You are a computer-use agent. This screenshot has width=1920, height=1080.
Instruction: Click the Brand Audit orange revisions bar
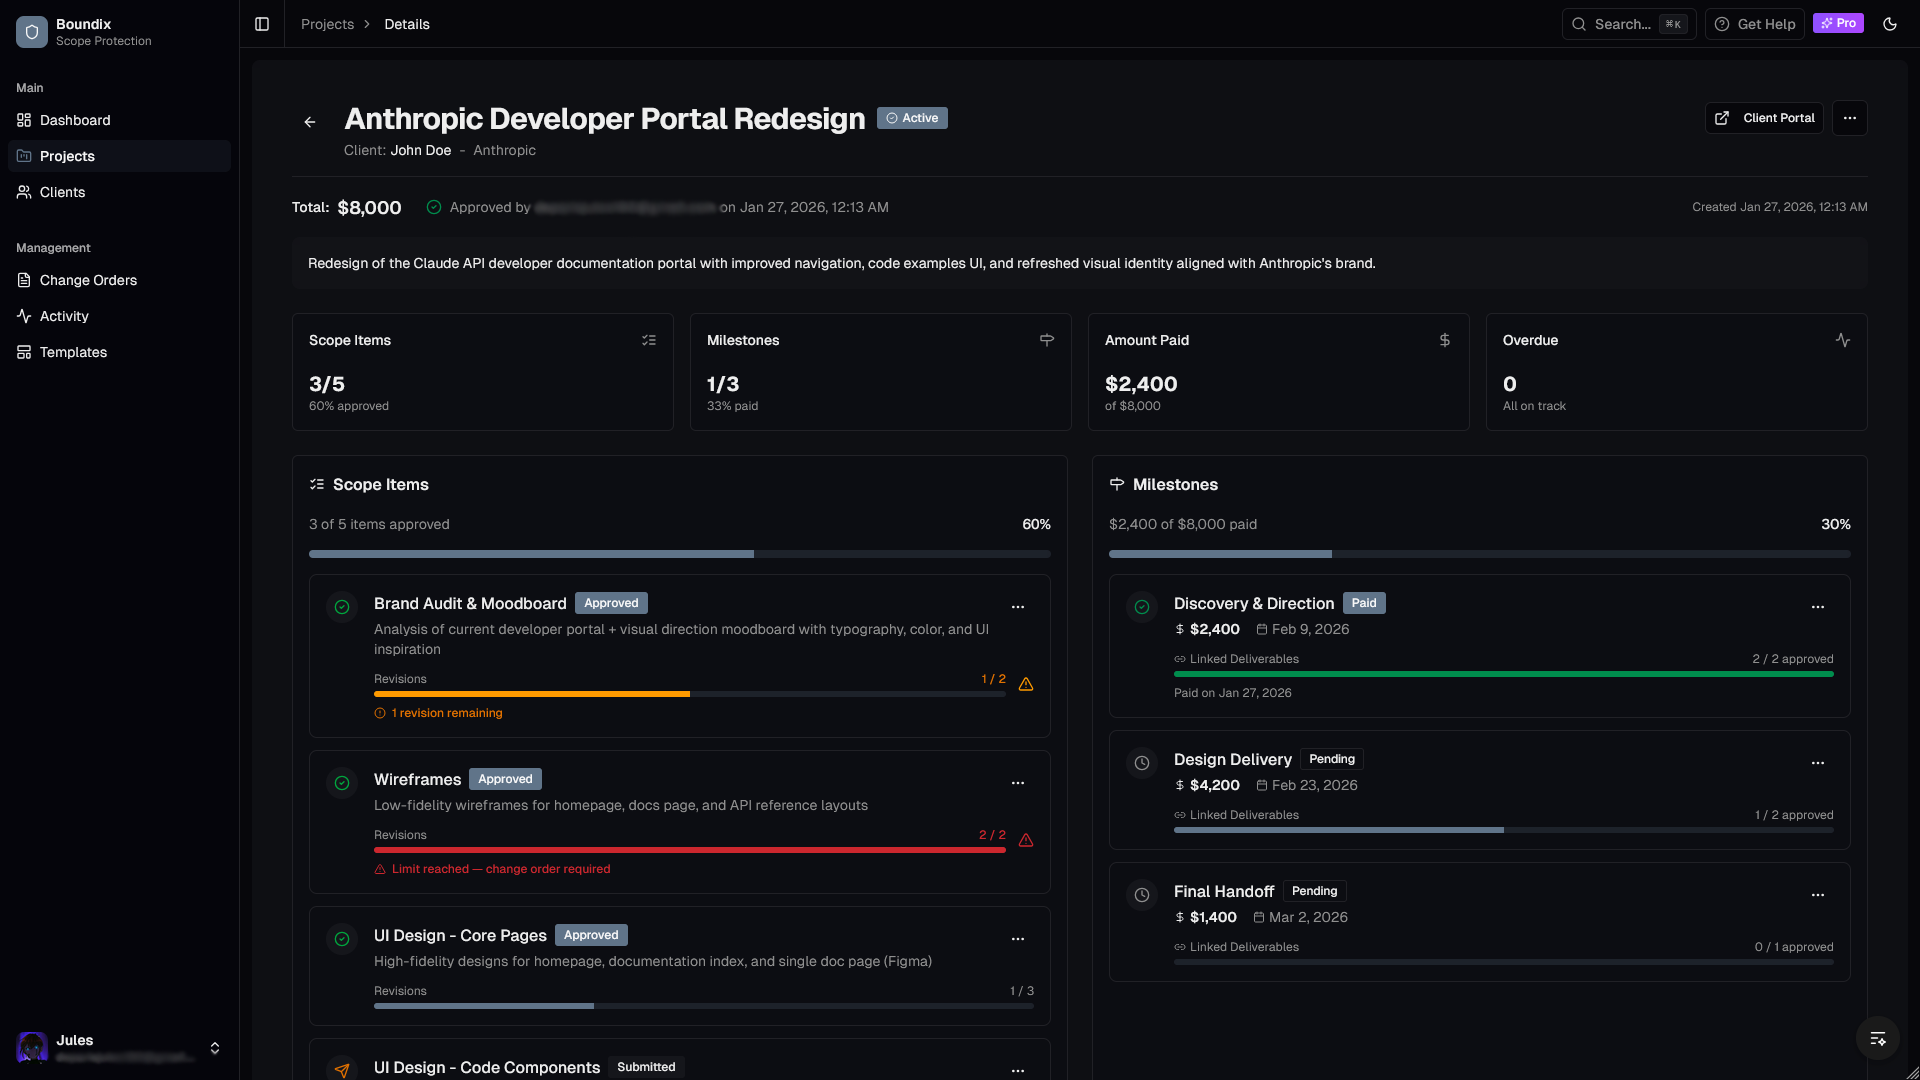pos(690,694)
